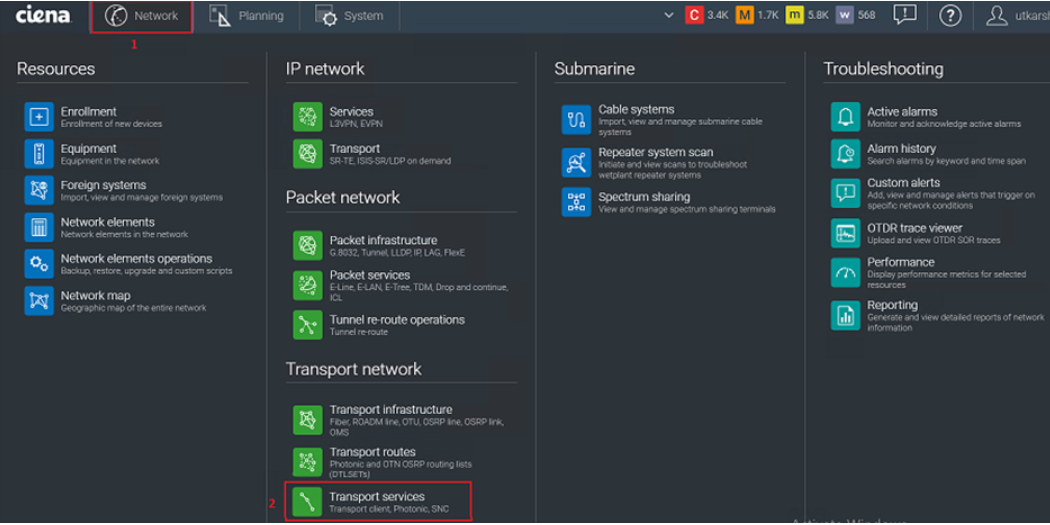The height and width of the screenshot is (525, 1050).
Task: Click the Enrollment icon
Action: (x=39, y=117)
